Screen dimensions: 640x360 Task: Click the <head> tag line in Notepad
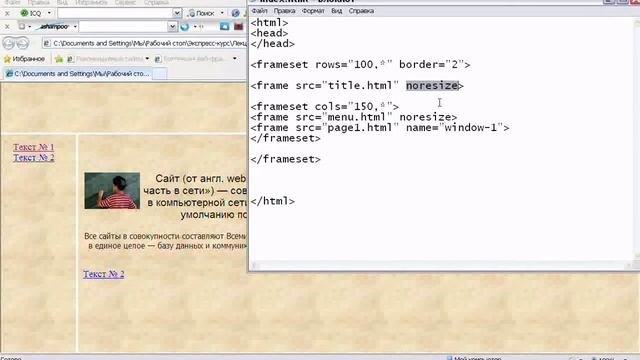[x=269, y=33]
